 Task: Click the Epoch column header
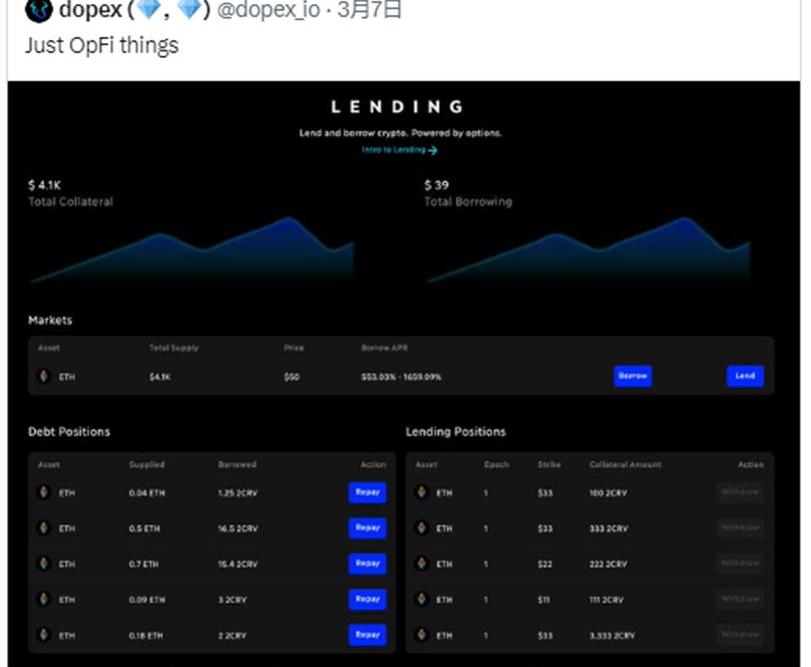click(x=497, y=464)
